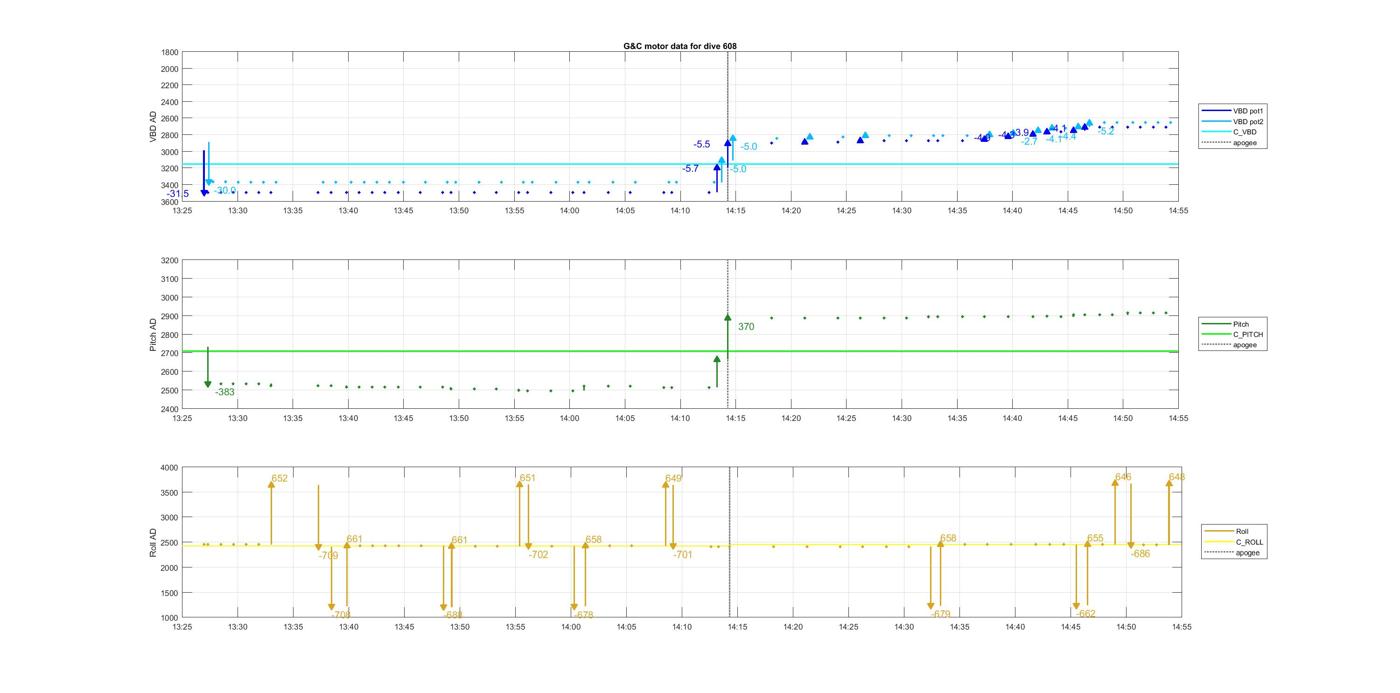The height and width of the screenshot is (693, 1400).
Task: Click the '14:55' time tick under the Roll plot
Action: pos(1181,627)
